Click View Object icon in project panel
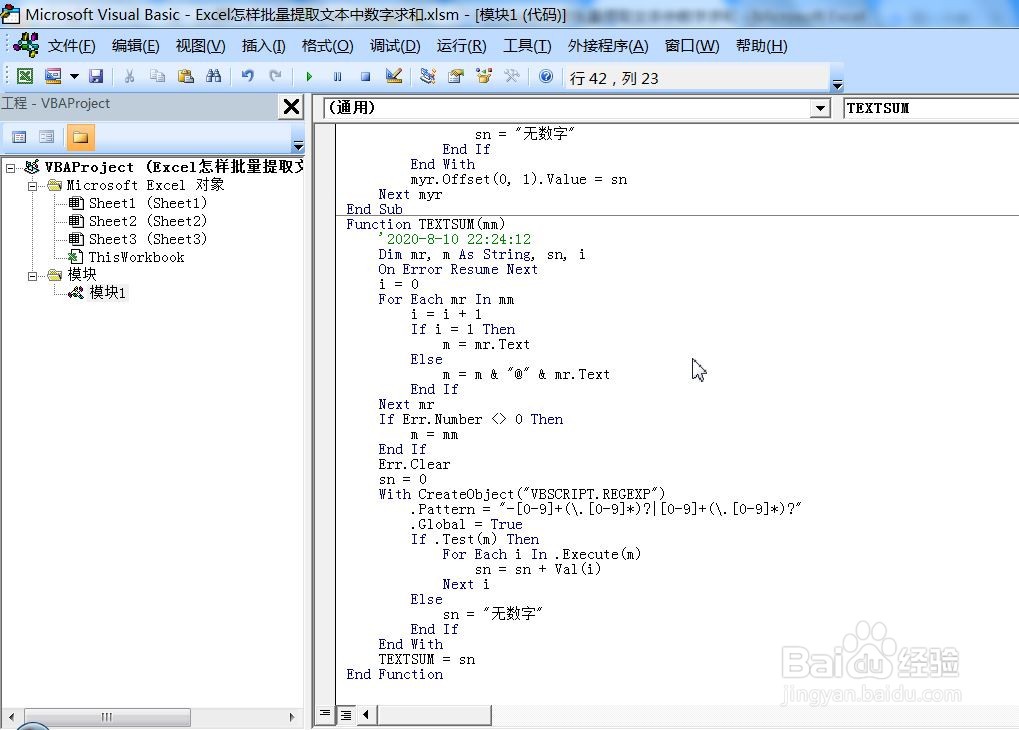The width and height of the screenshot is (1019, 730). click(47, 137)
